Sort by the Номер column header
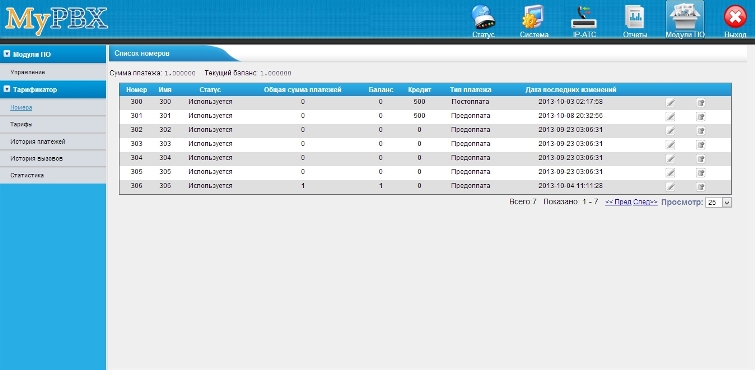The image size is (755, 370). 137,90
